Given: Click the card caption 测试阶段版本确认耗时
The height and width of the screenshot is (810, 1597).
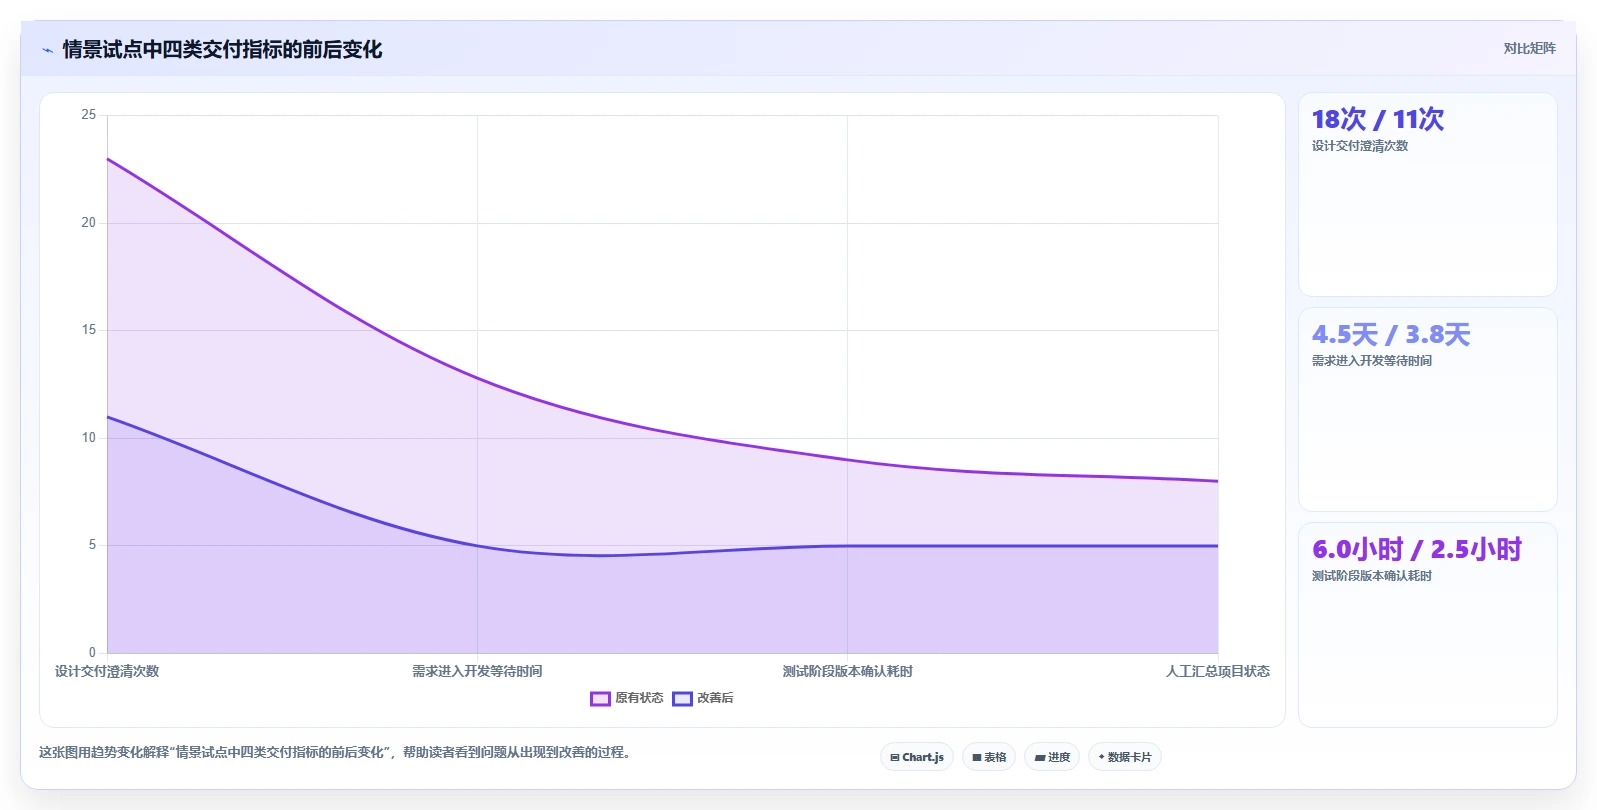Looking at the screenshot, I should pos(1372,576).
